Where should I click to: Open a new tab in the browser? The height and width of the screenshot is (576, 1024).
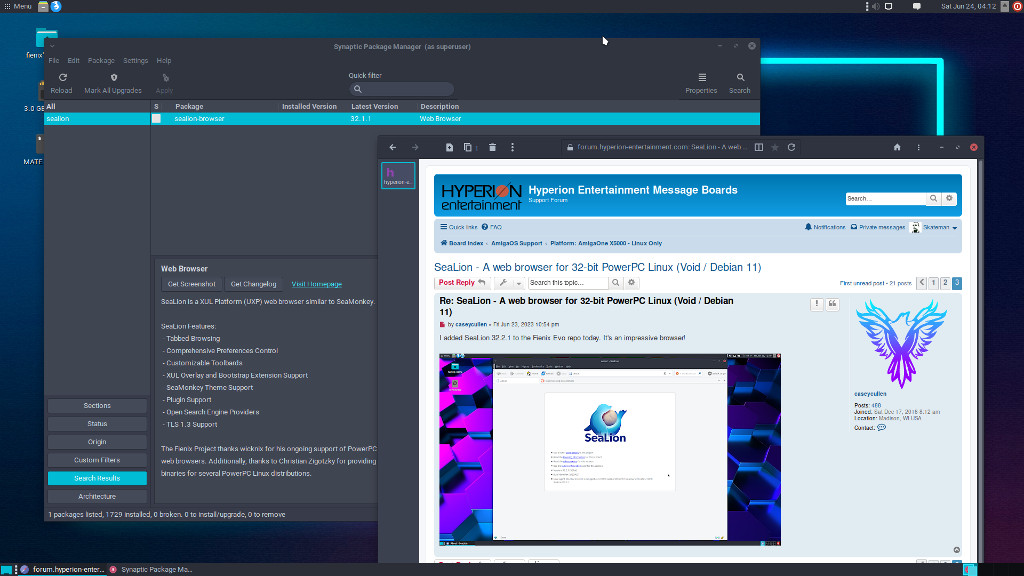point(449,148)
